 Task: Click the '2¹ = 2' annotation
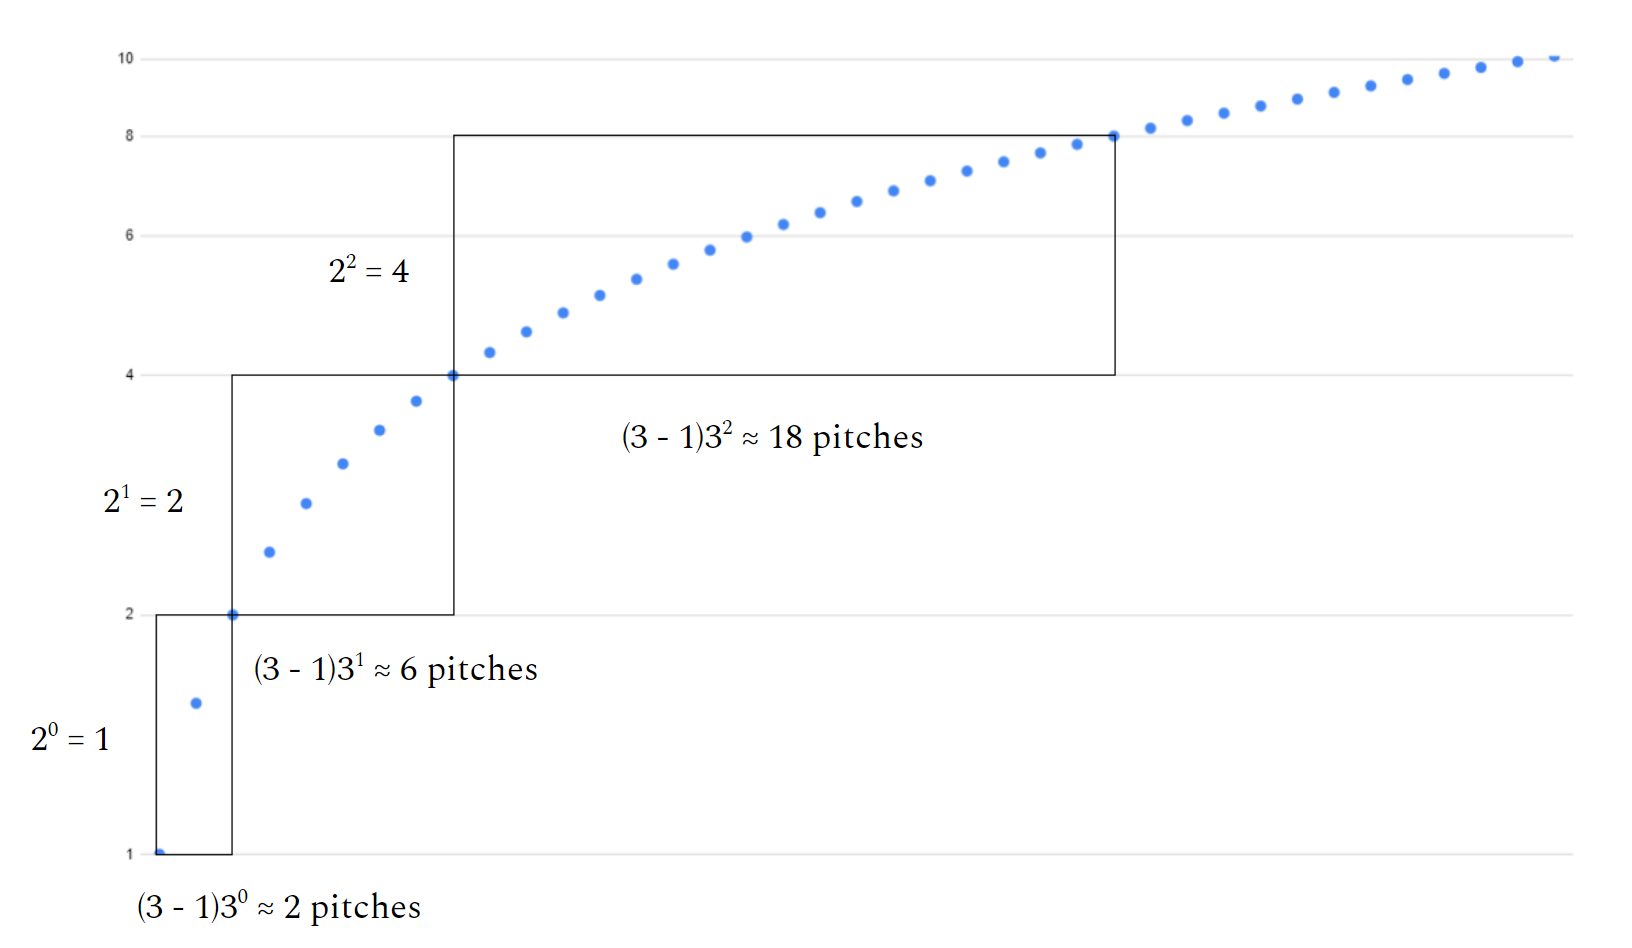click(143, 500)
